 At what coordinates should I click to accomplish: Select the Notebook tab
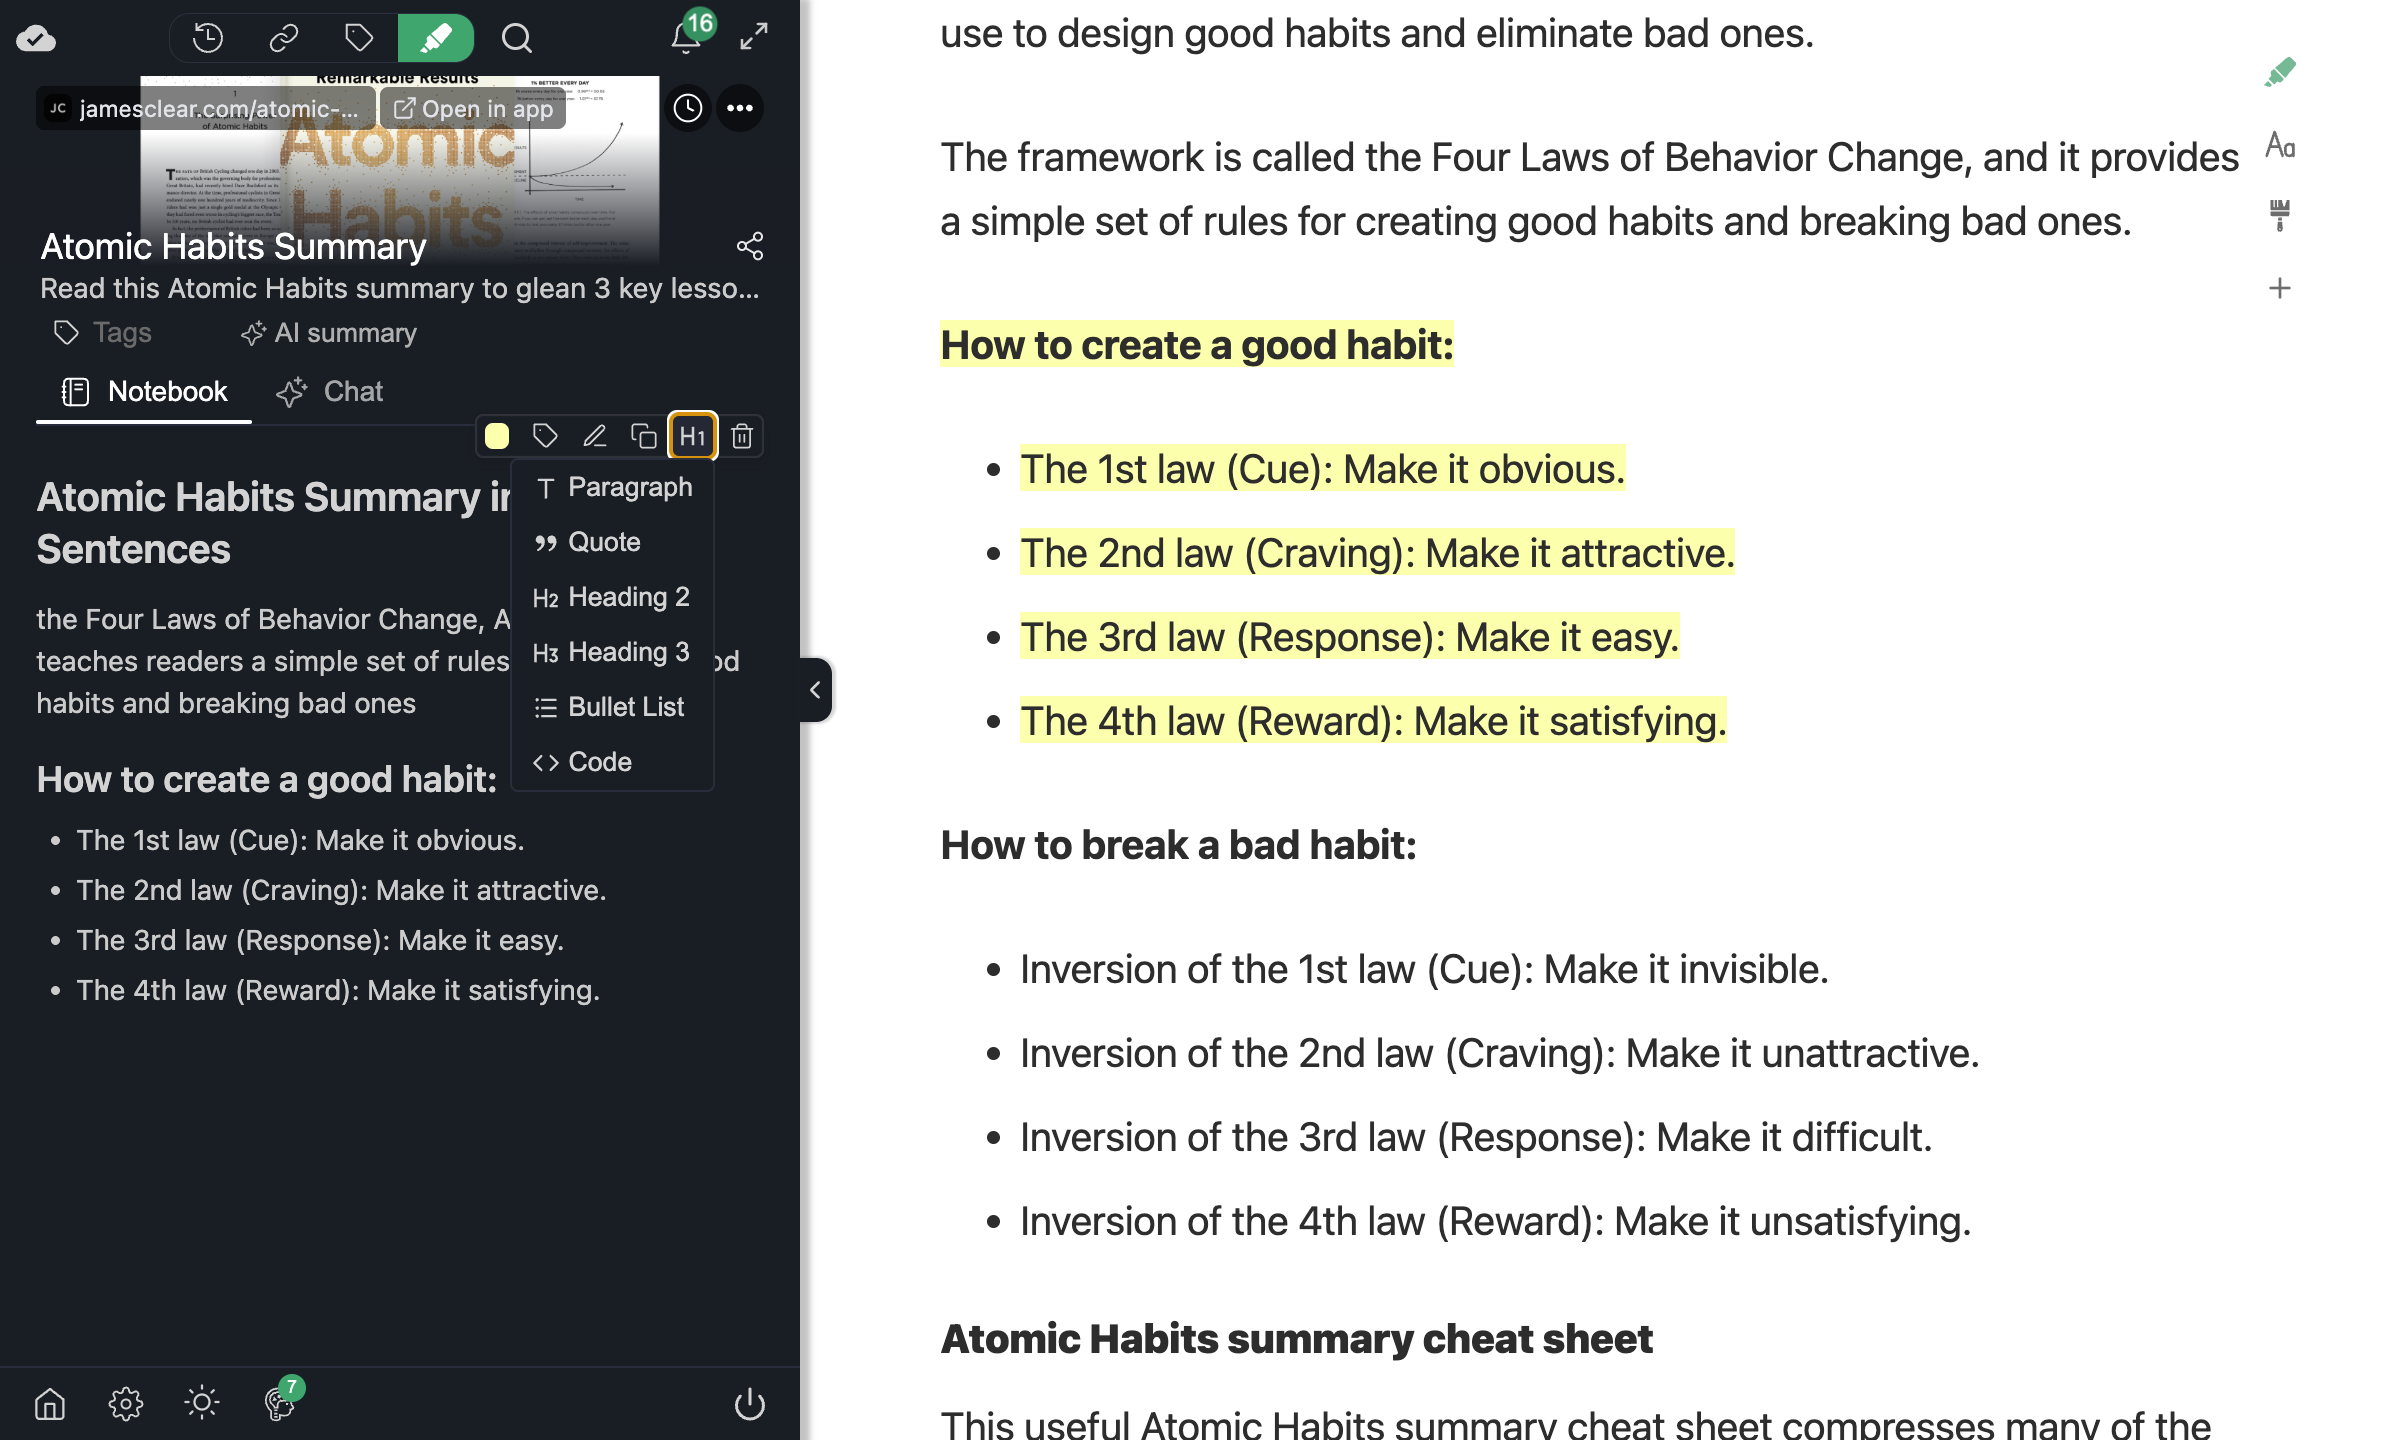point(143,391)
